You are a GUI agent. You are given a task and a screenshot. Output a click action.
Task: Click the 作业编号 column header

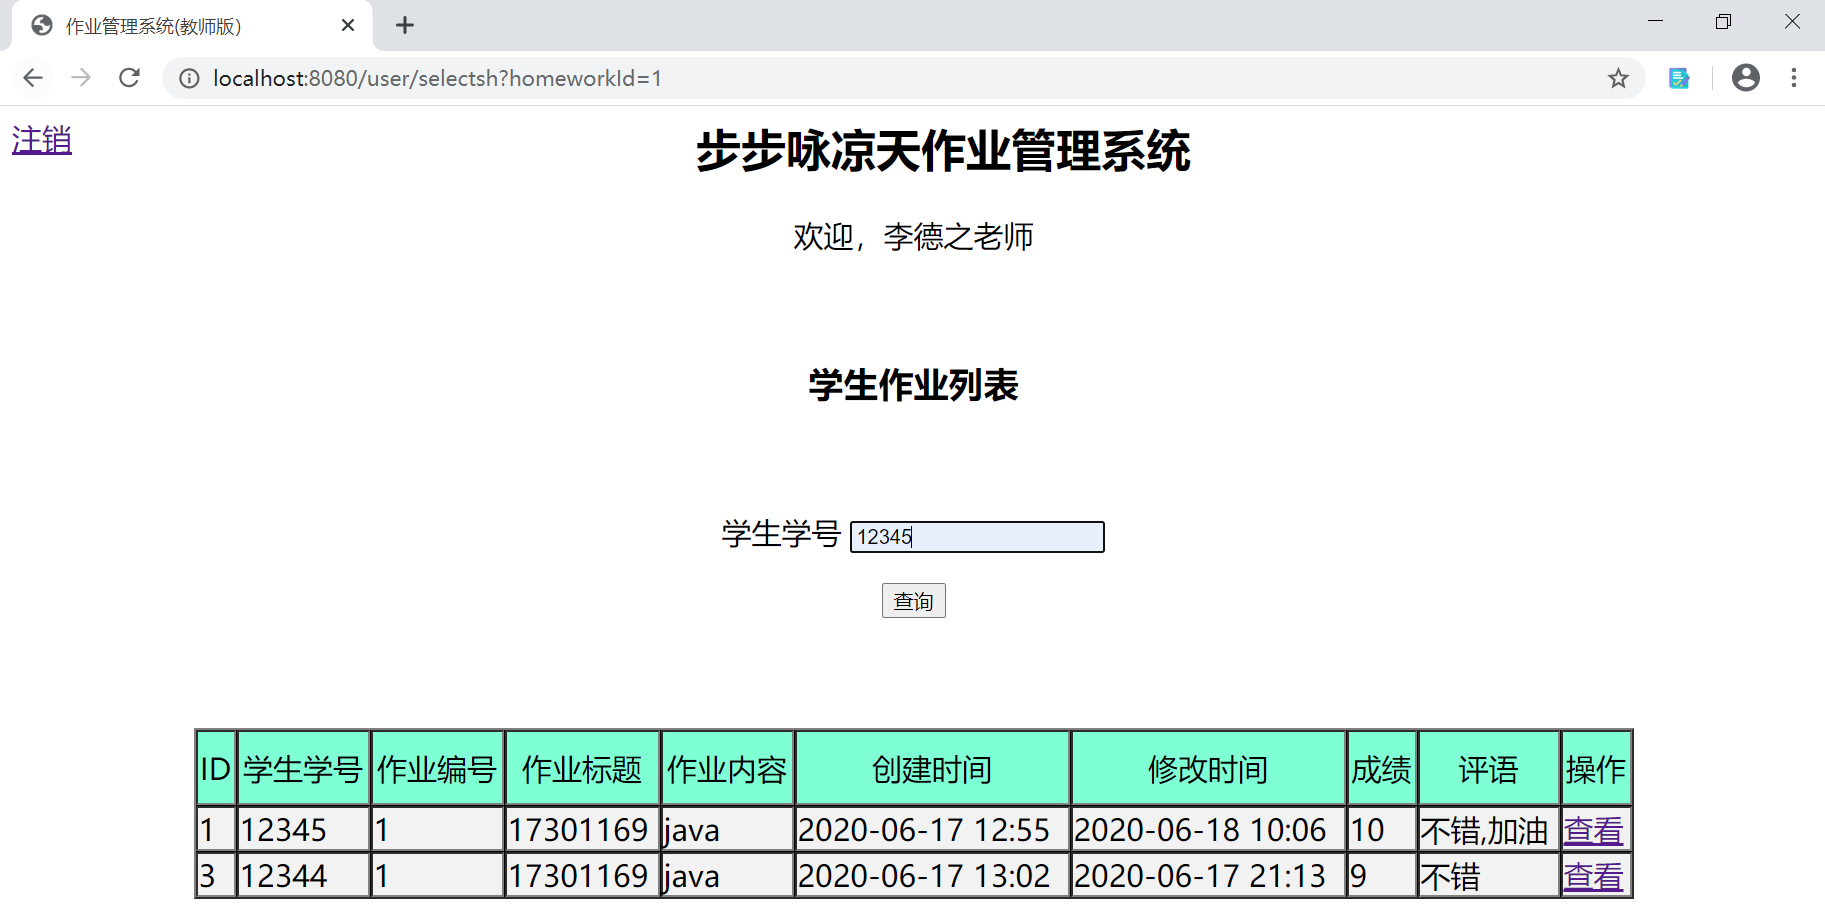[437, 769]
